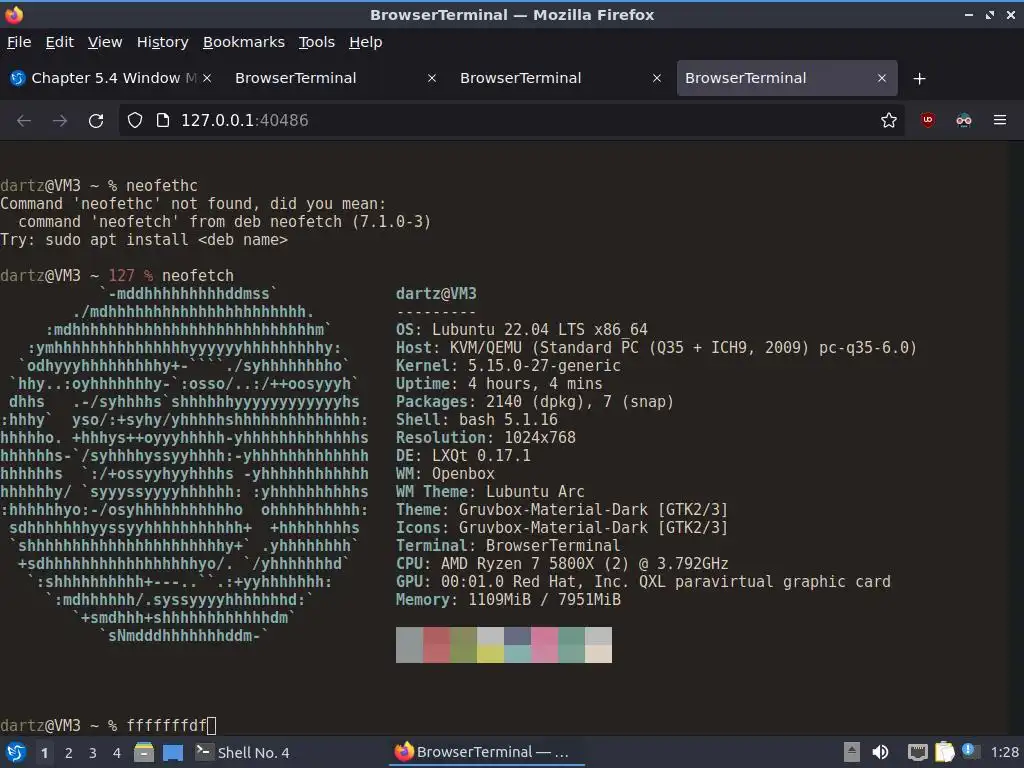Screen dimensions: 1024x768
Task: Switch to virtual desktop 2
Action: [x=69, y=753]
